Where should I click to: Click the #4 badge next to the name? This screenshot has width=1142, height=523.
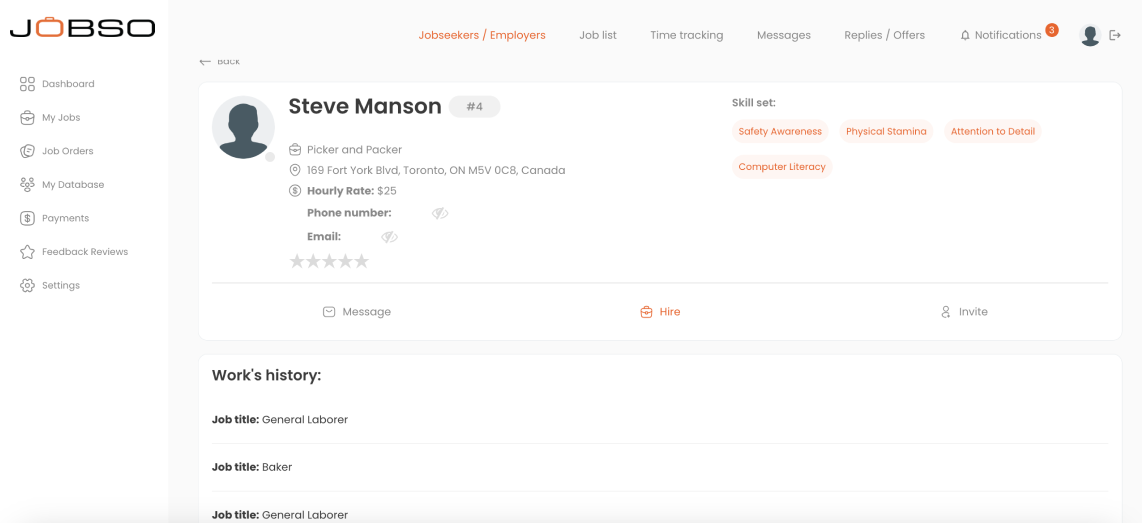point(475,107)
